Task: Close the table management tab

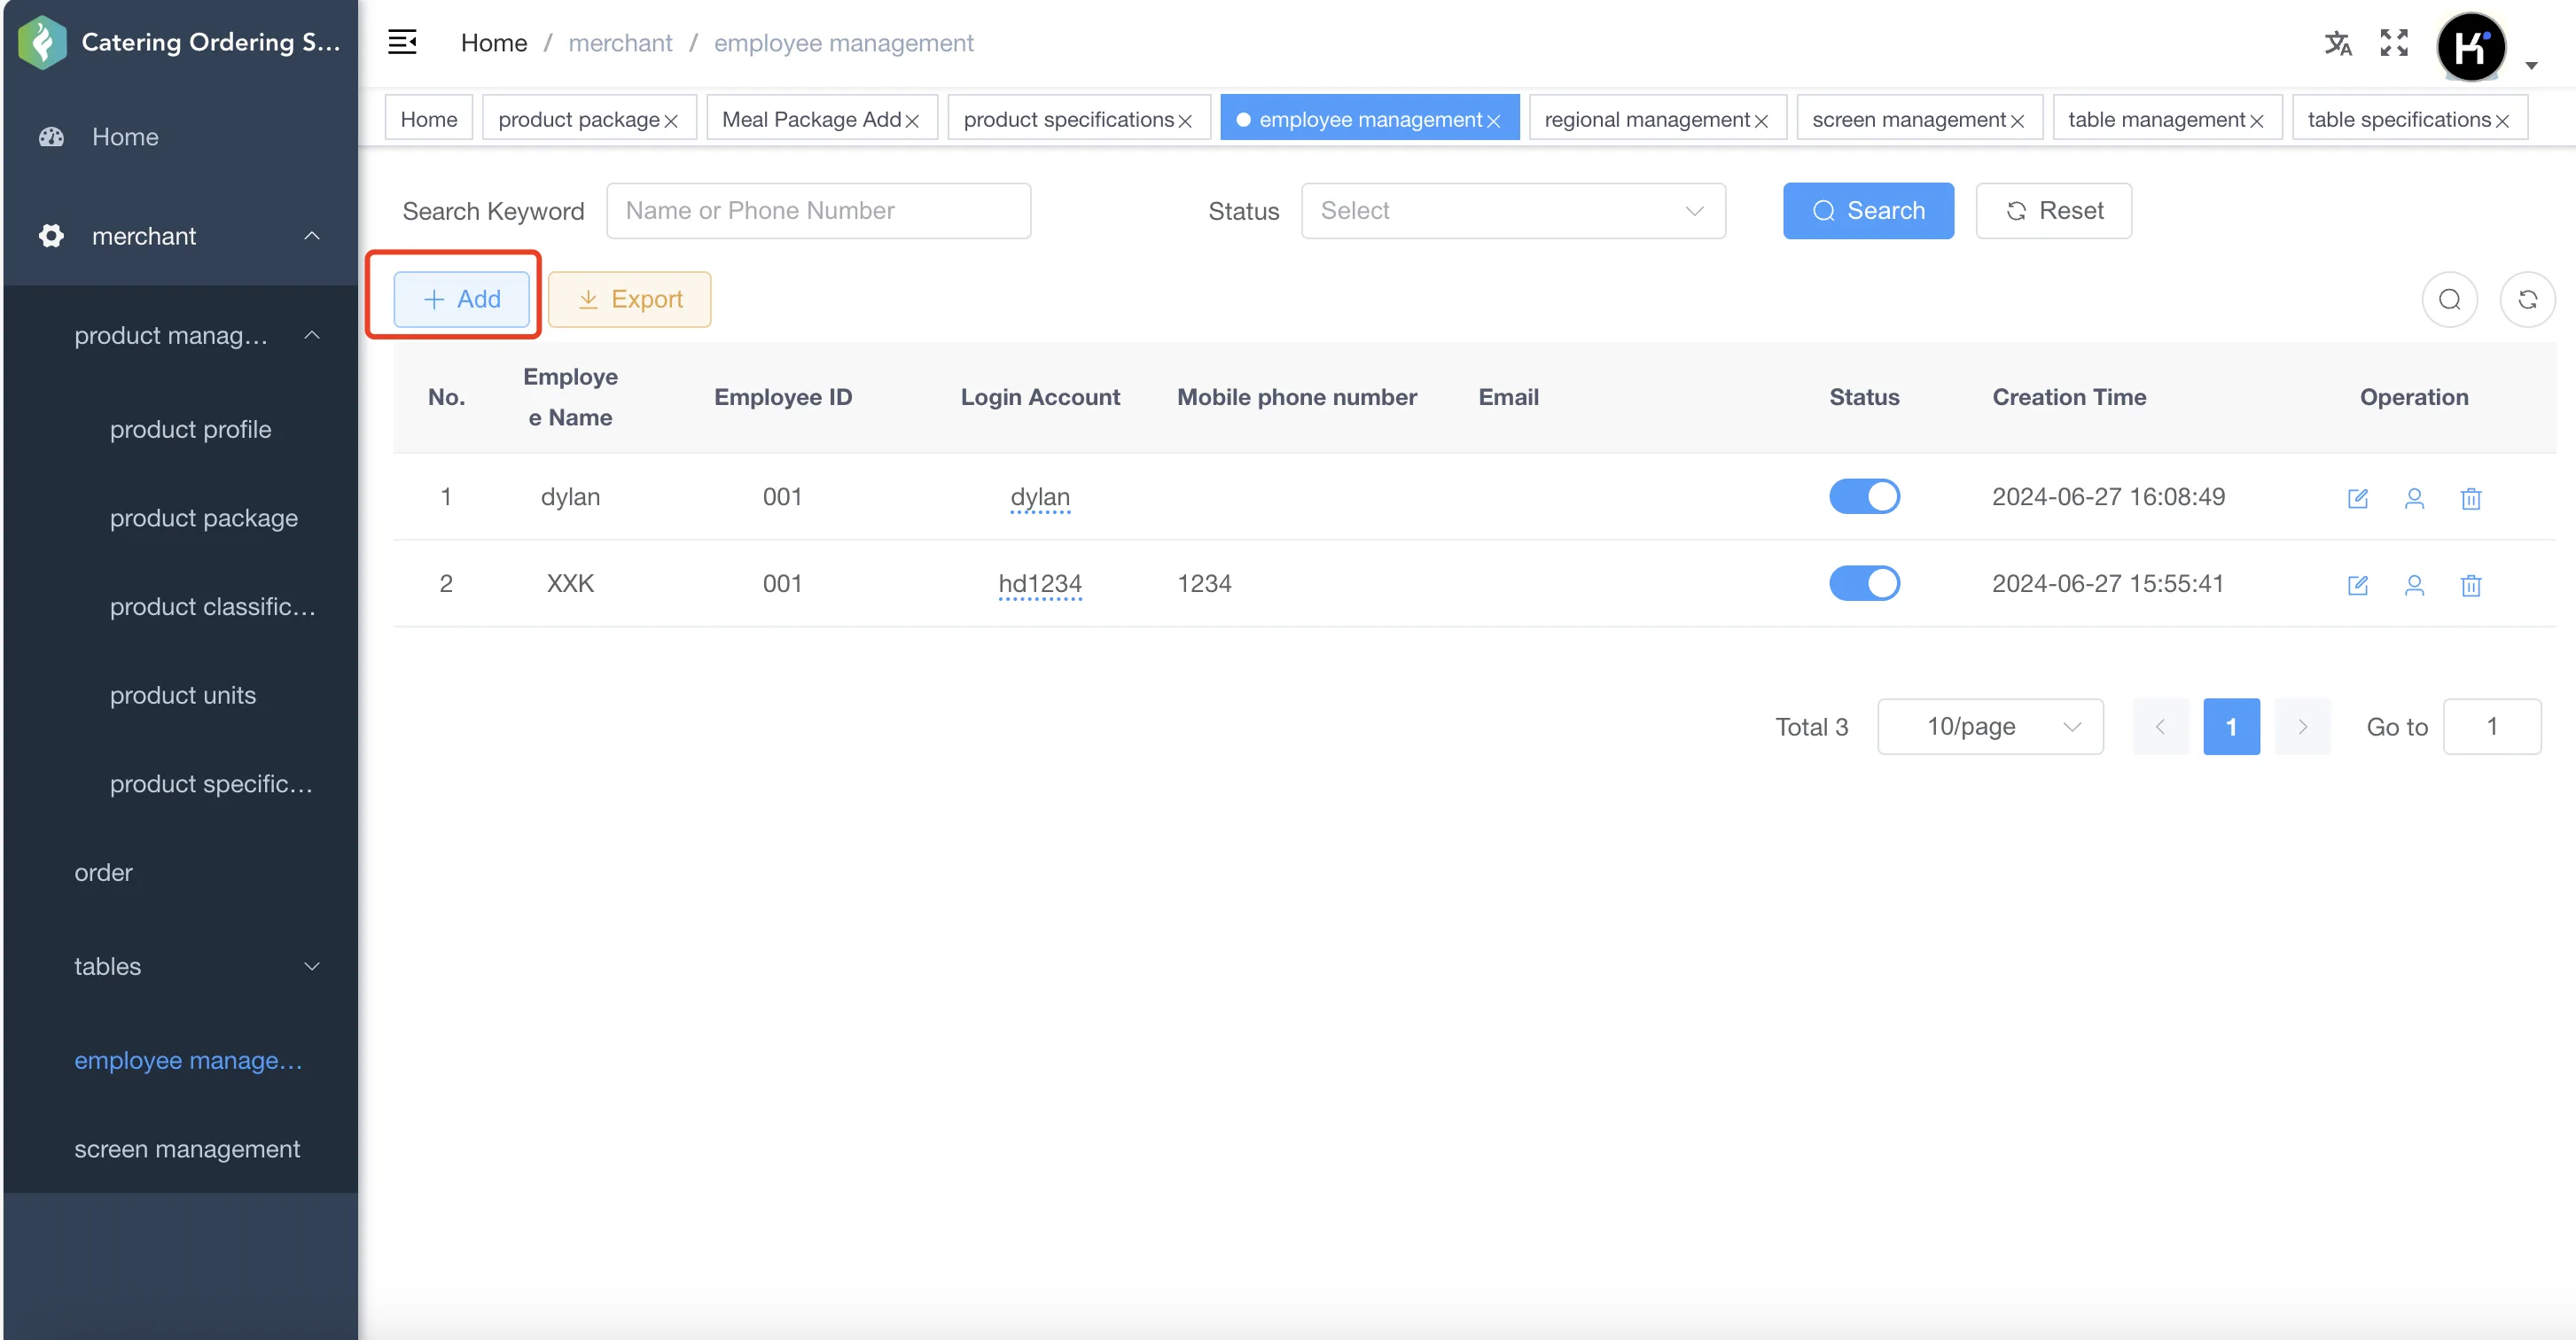Action: pyautogui.click(x=2256, y=121)
